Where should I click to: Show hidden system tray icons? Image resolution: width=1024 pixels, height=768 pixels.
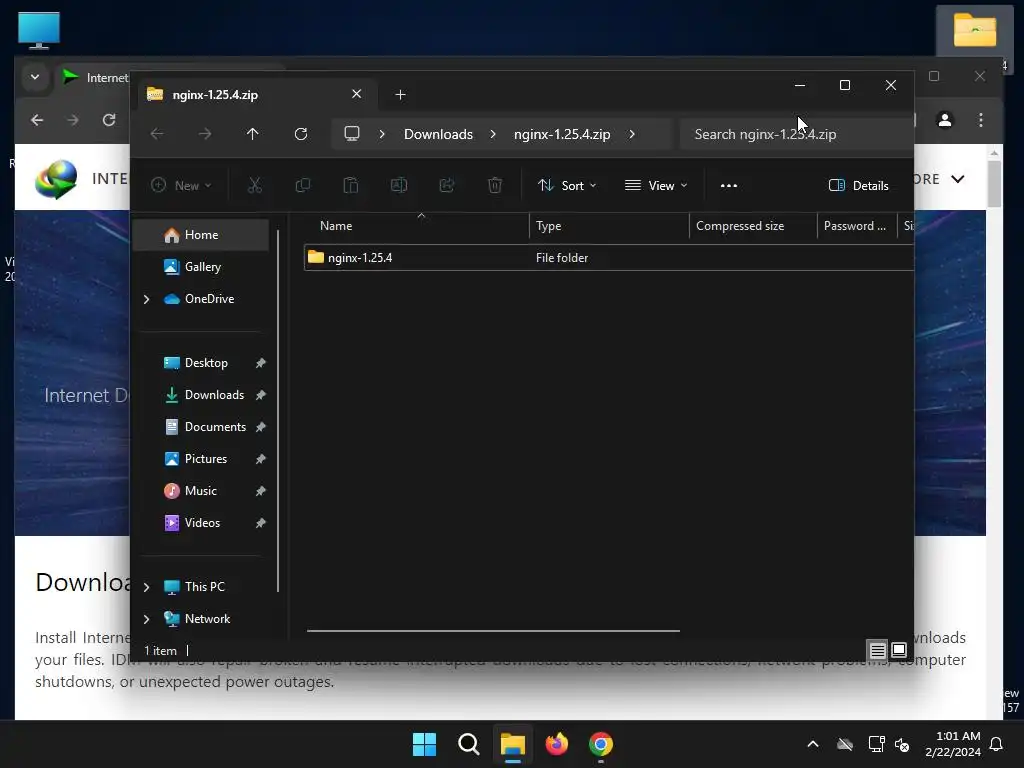[x=813, y=744]
